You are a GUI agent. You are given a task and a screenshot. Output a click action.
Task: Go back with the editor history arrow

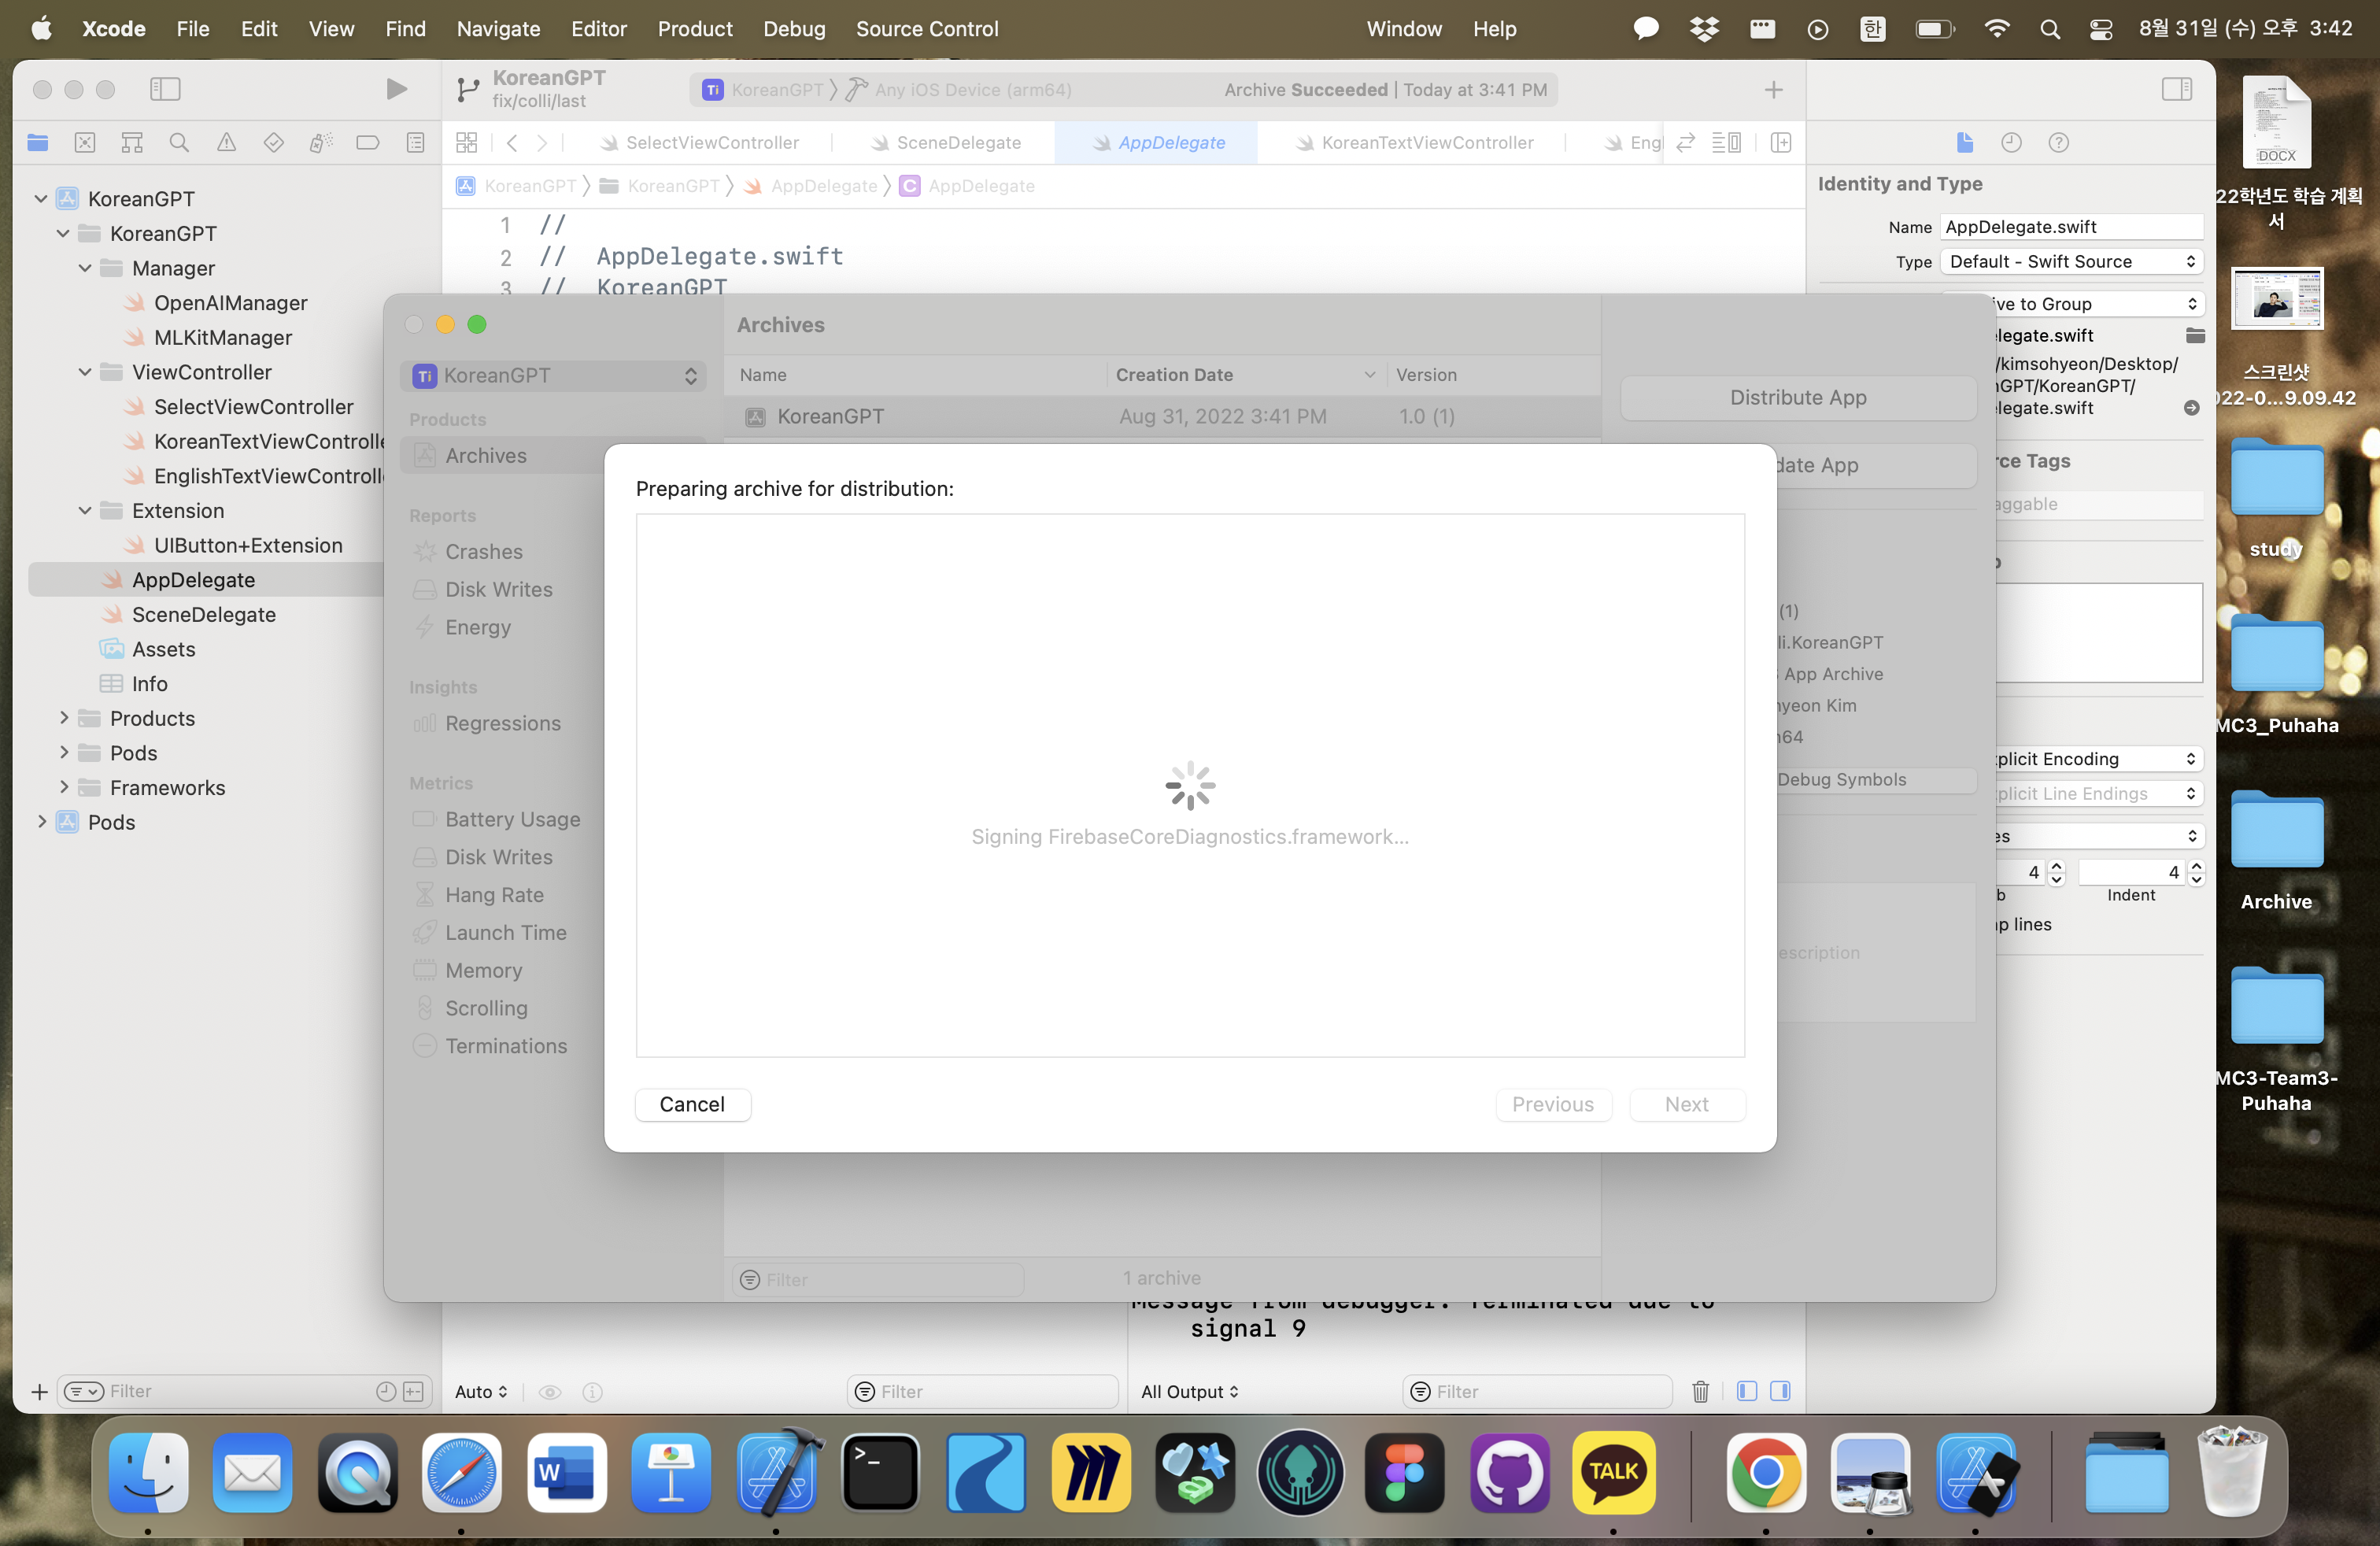[x=512, y=142]
